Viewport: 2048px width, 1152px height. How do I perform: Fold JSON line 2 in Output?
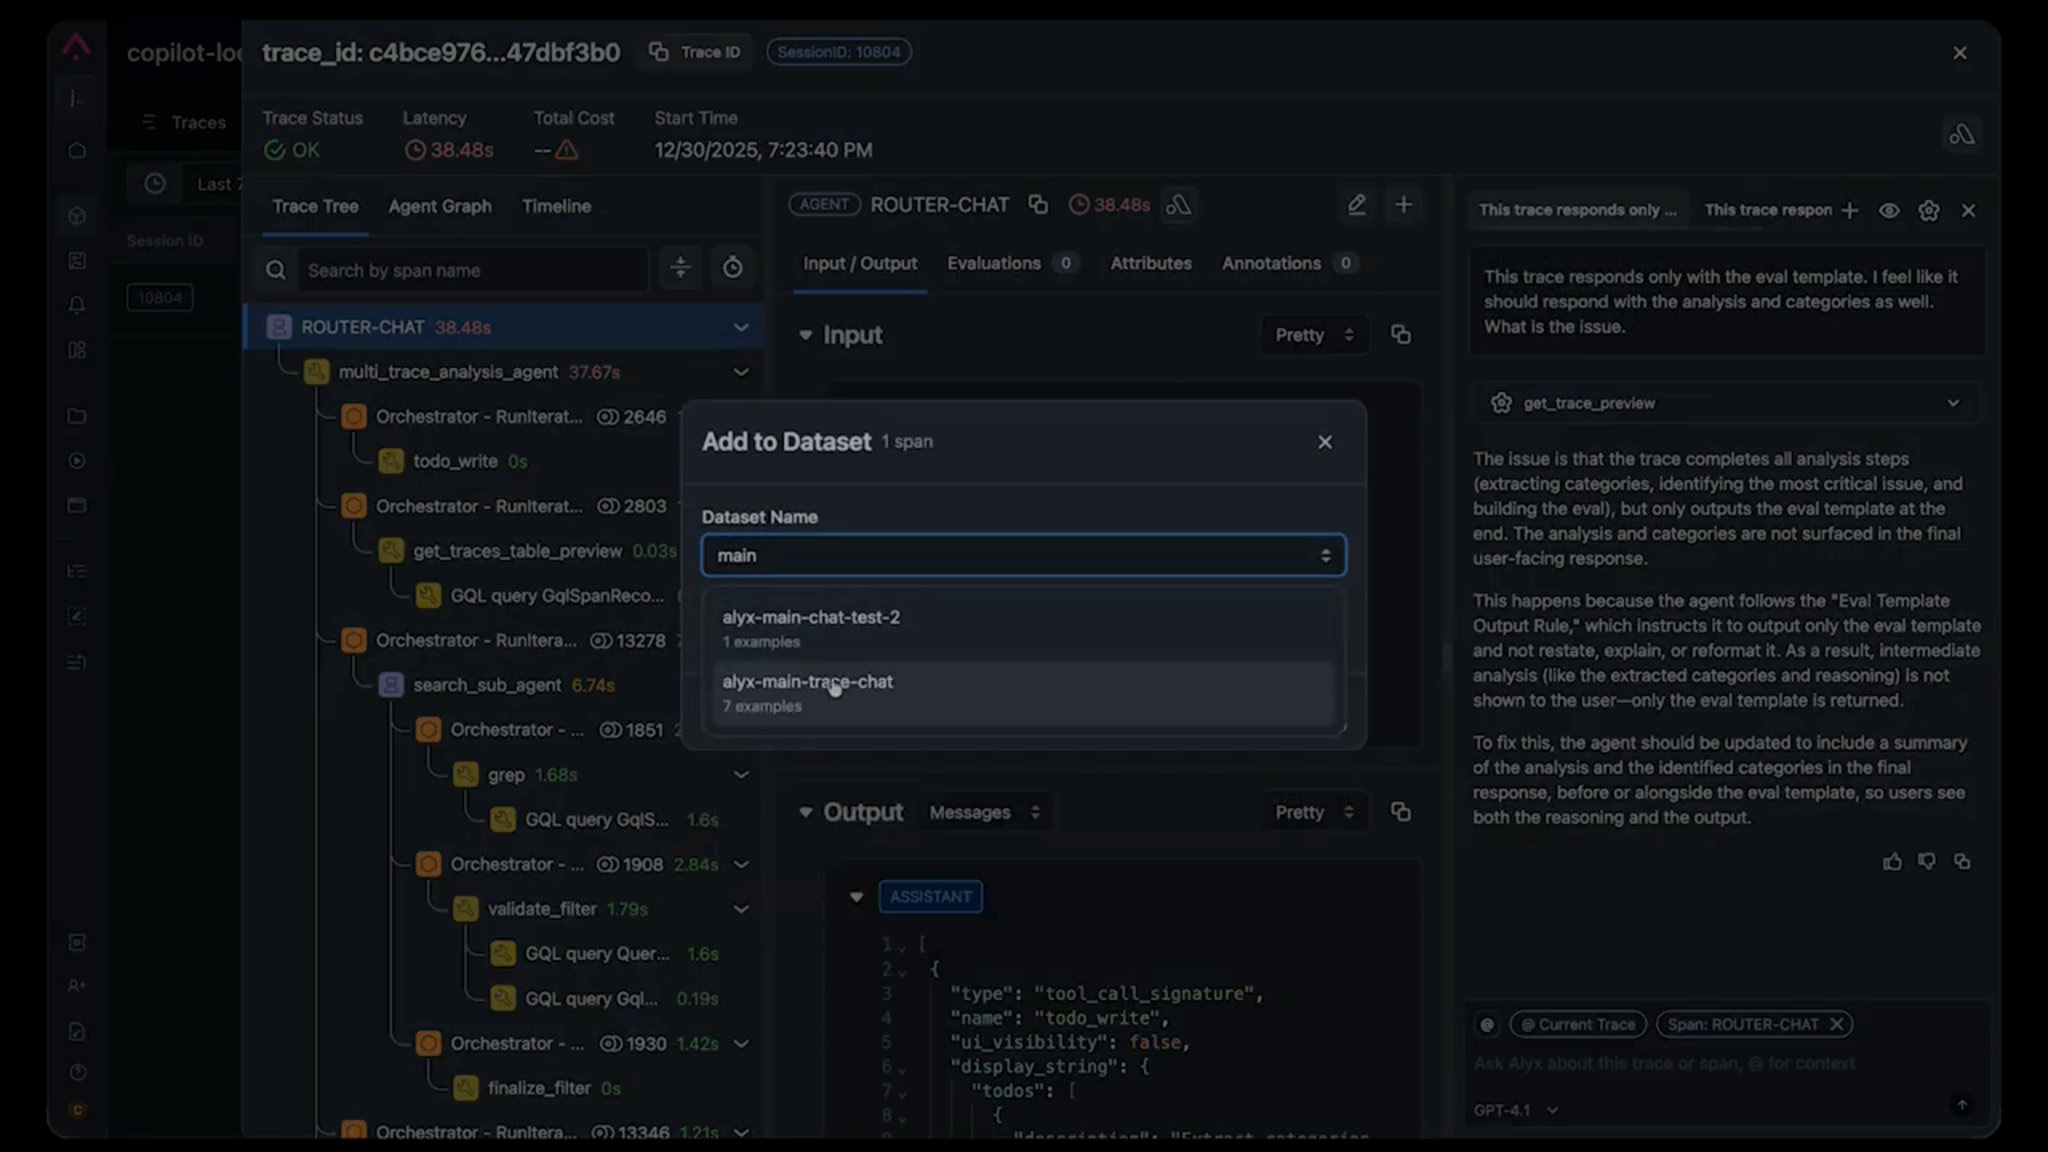(902, 971)
